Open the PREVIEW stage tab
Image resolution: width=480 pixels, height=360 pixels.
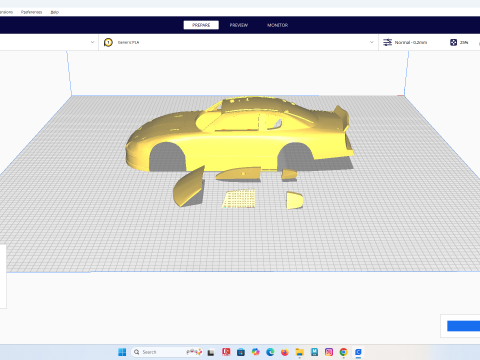[239, 25]
